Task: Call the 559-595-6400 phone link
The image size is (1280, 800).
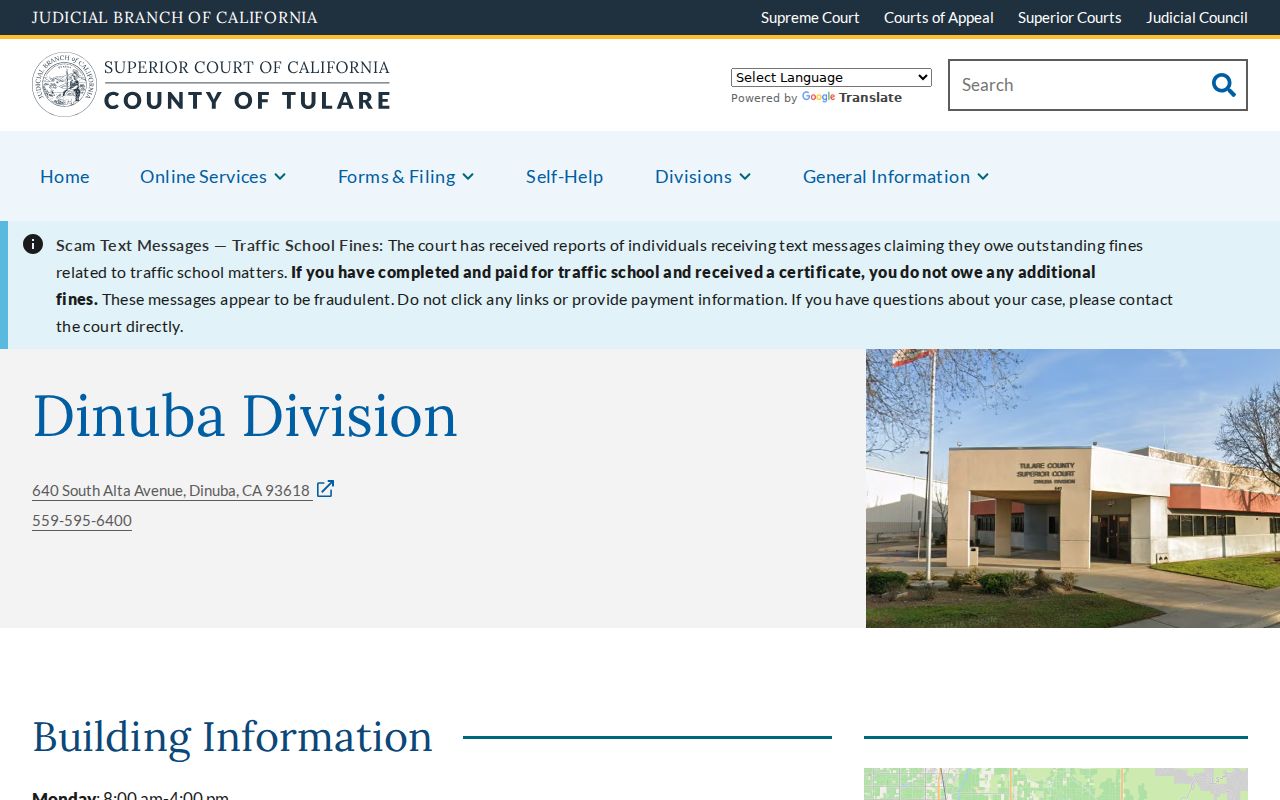Action: point(82,520)
